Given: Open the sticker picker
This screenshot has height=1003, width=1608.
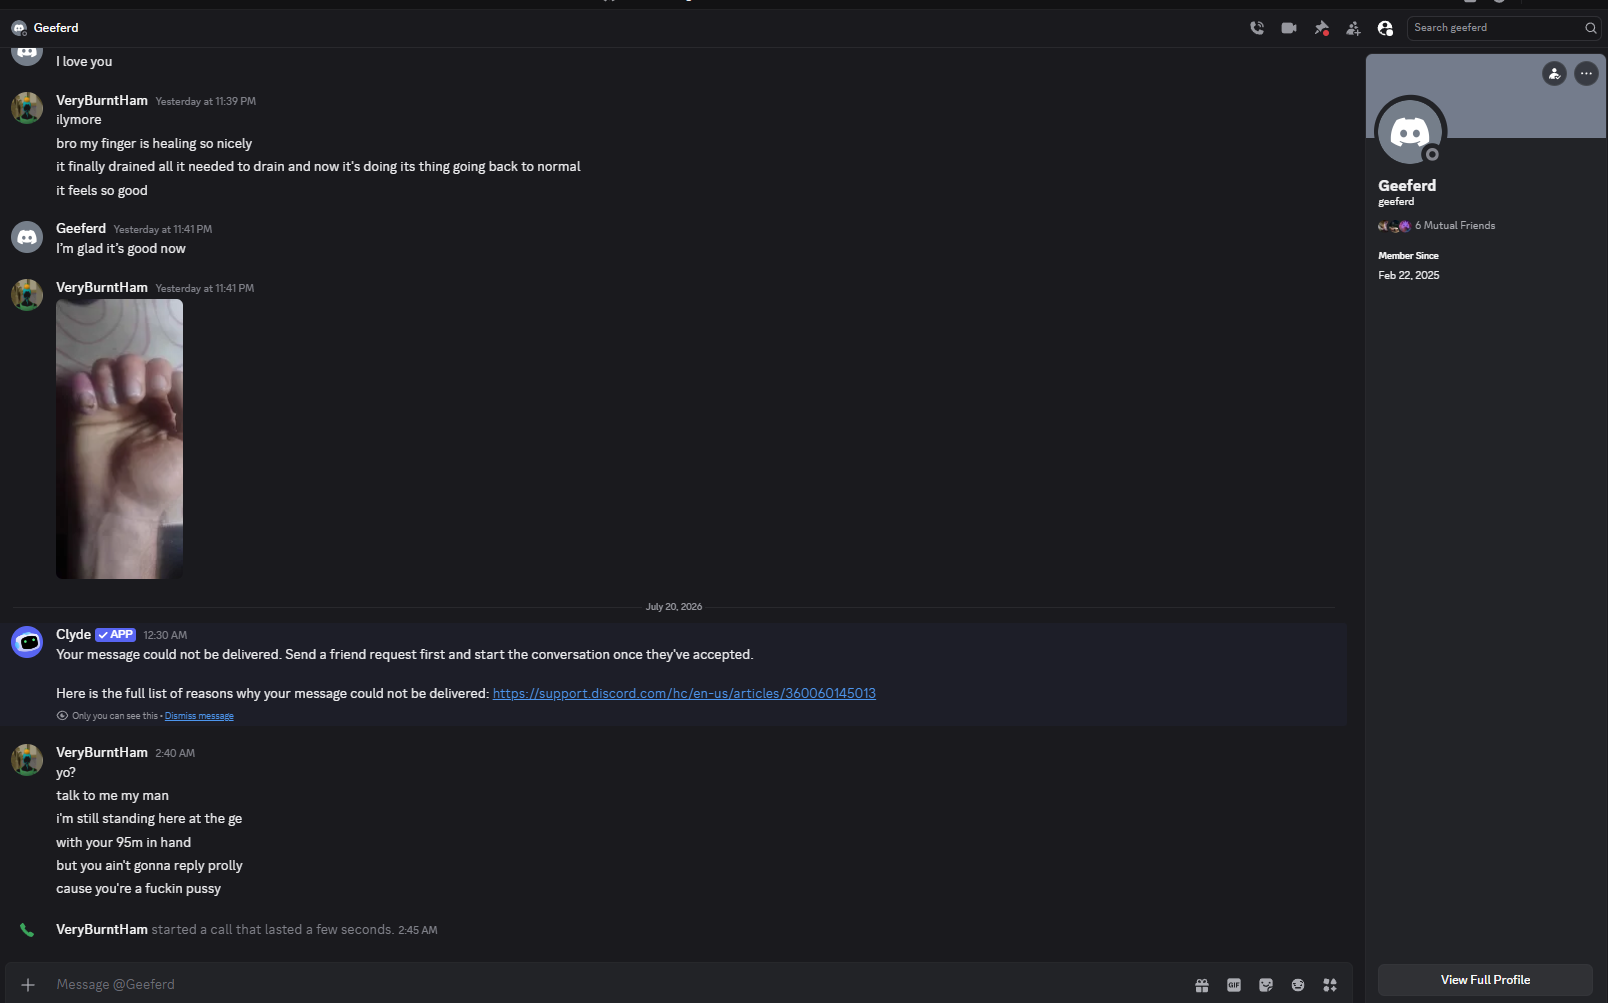Looking at the screenshot, I should pos(1266,985).
